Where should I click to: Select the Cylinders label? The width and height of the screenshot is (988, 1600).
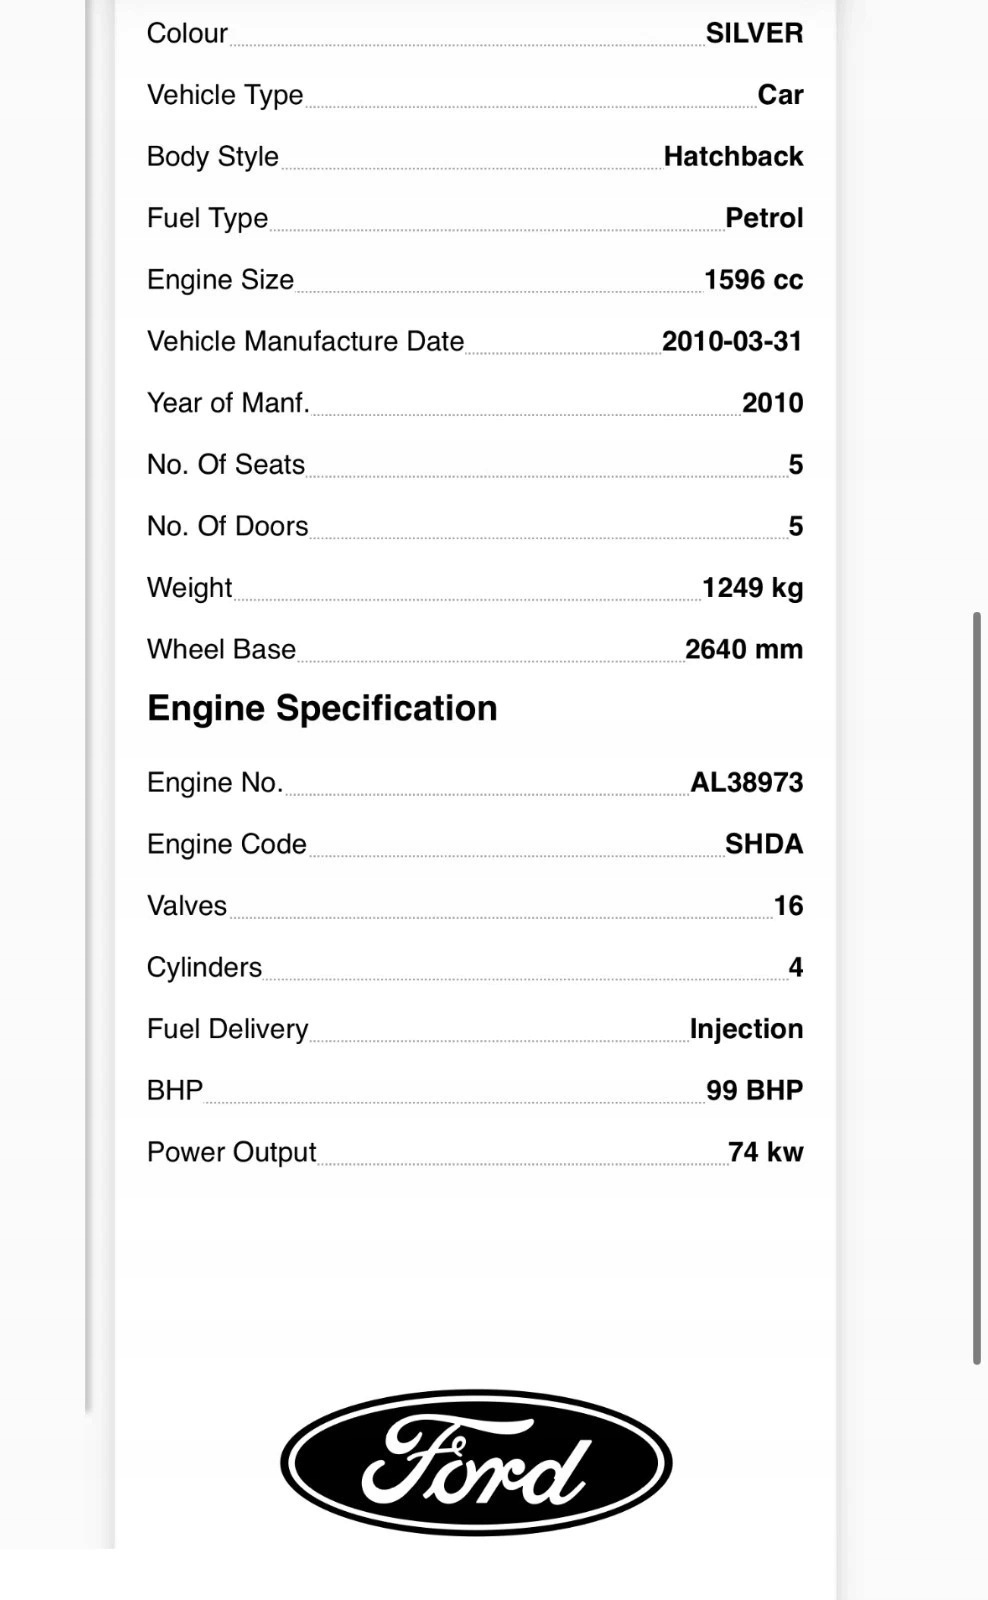(x=204, y=967)
